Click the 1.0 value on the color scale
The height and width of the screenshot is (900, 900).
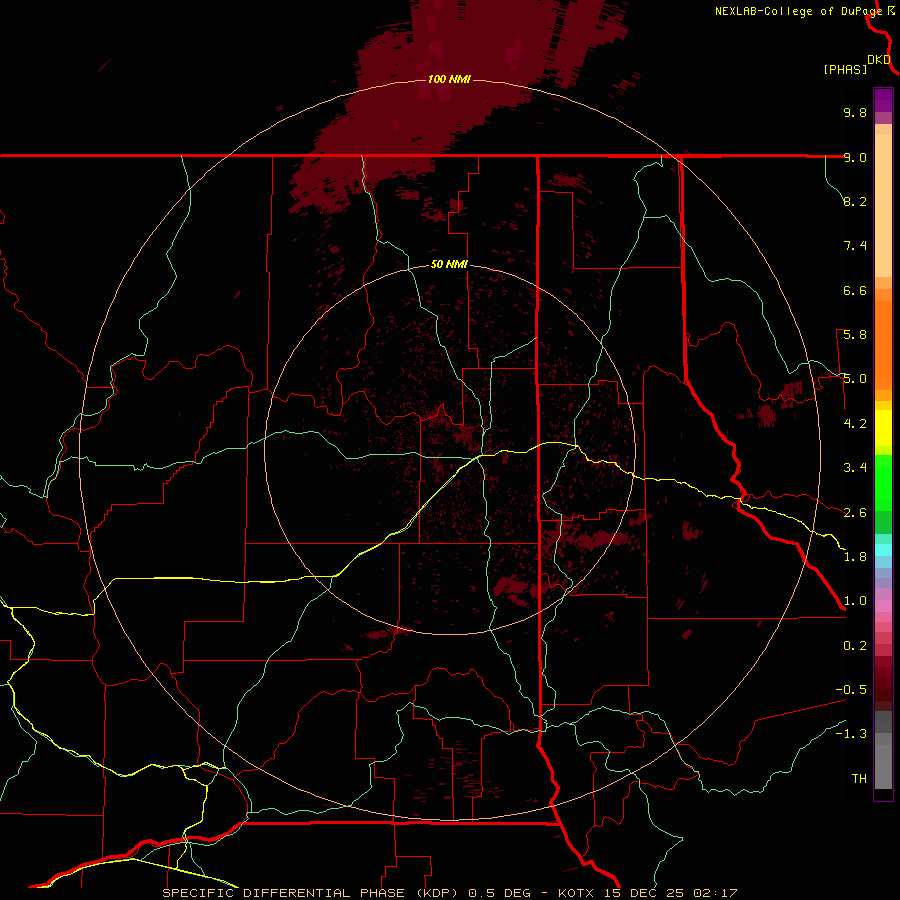pos(855,601)
